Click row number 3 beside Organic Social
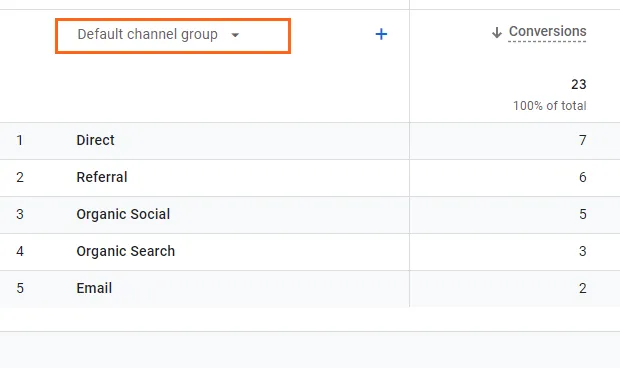 pos(20,214)
